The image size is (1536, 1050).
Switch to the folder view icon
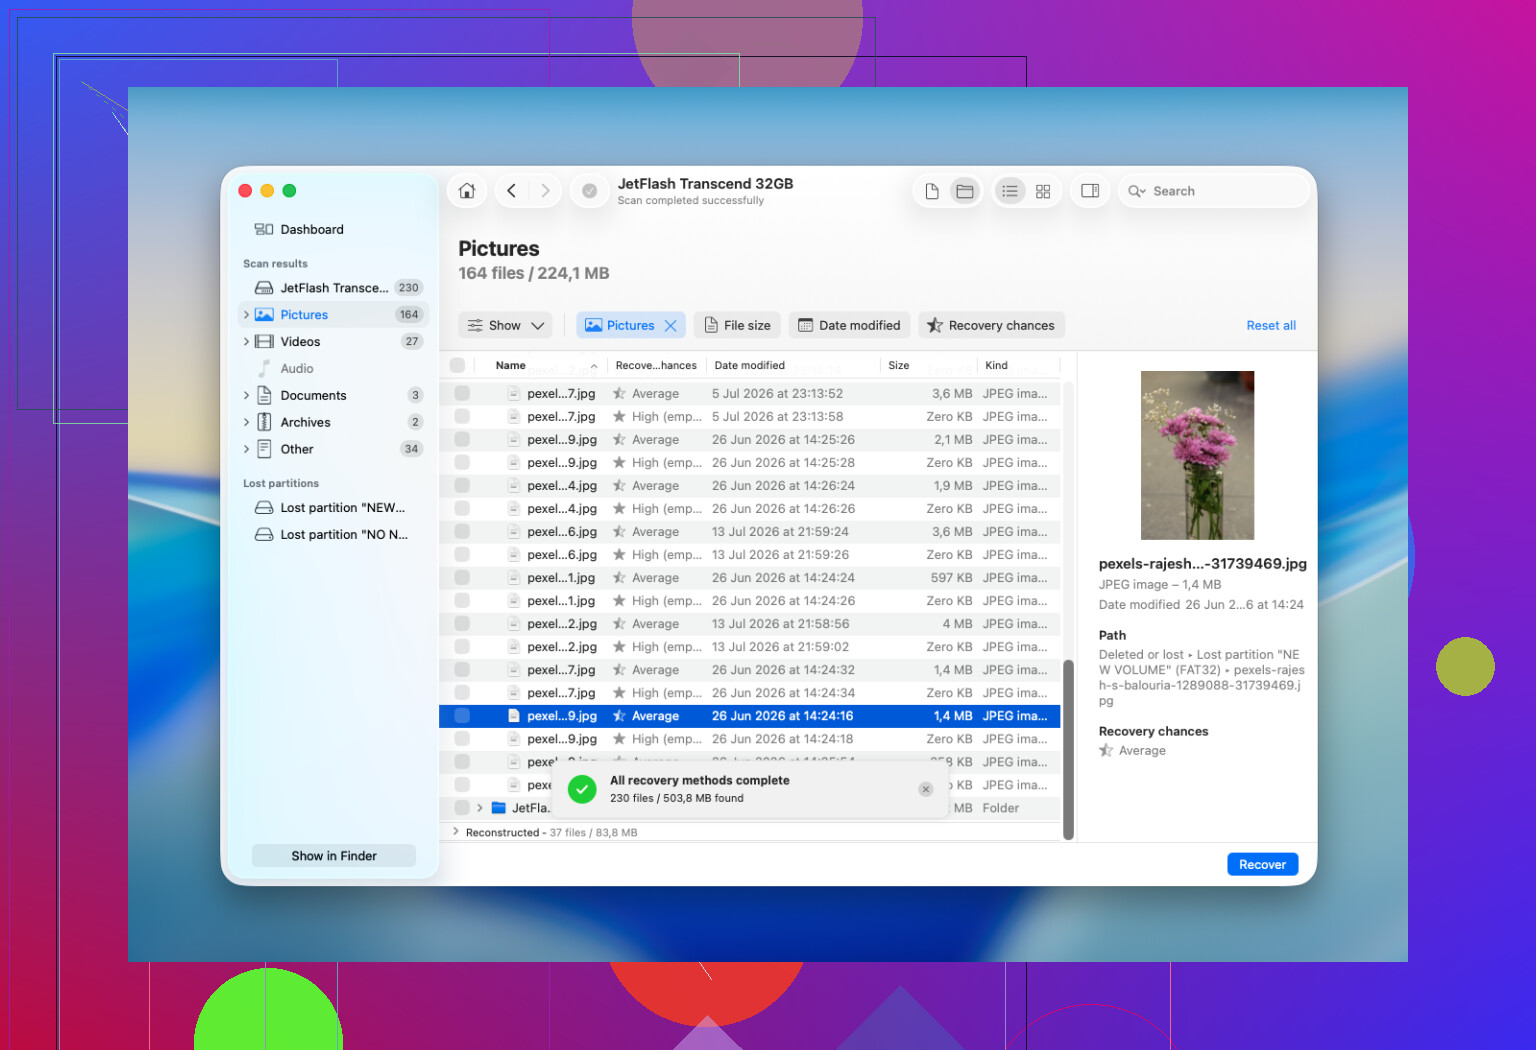click(x=965, y=191)
